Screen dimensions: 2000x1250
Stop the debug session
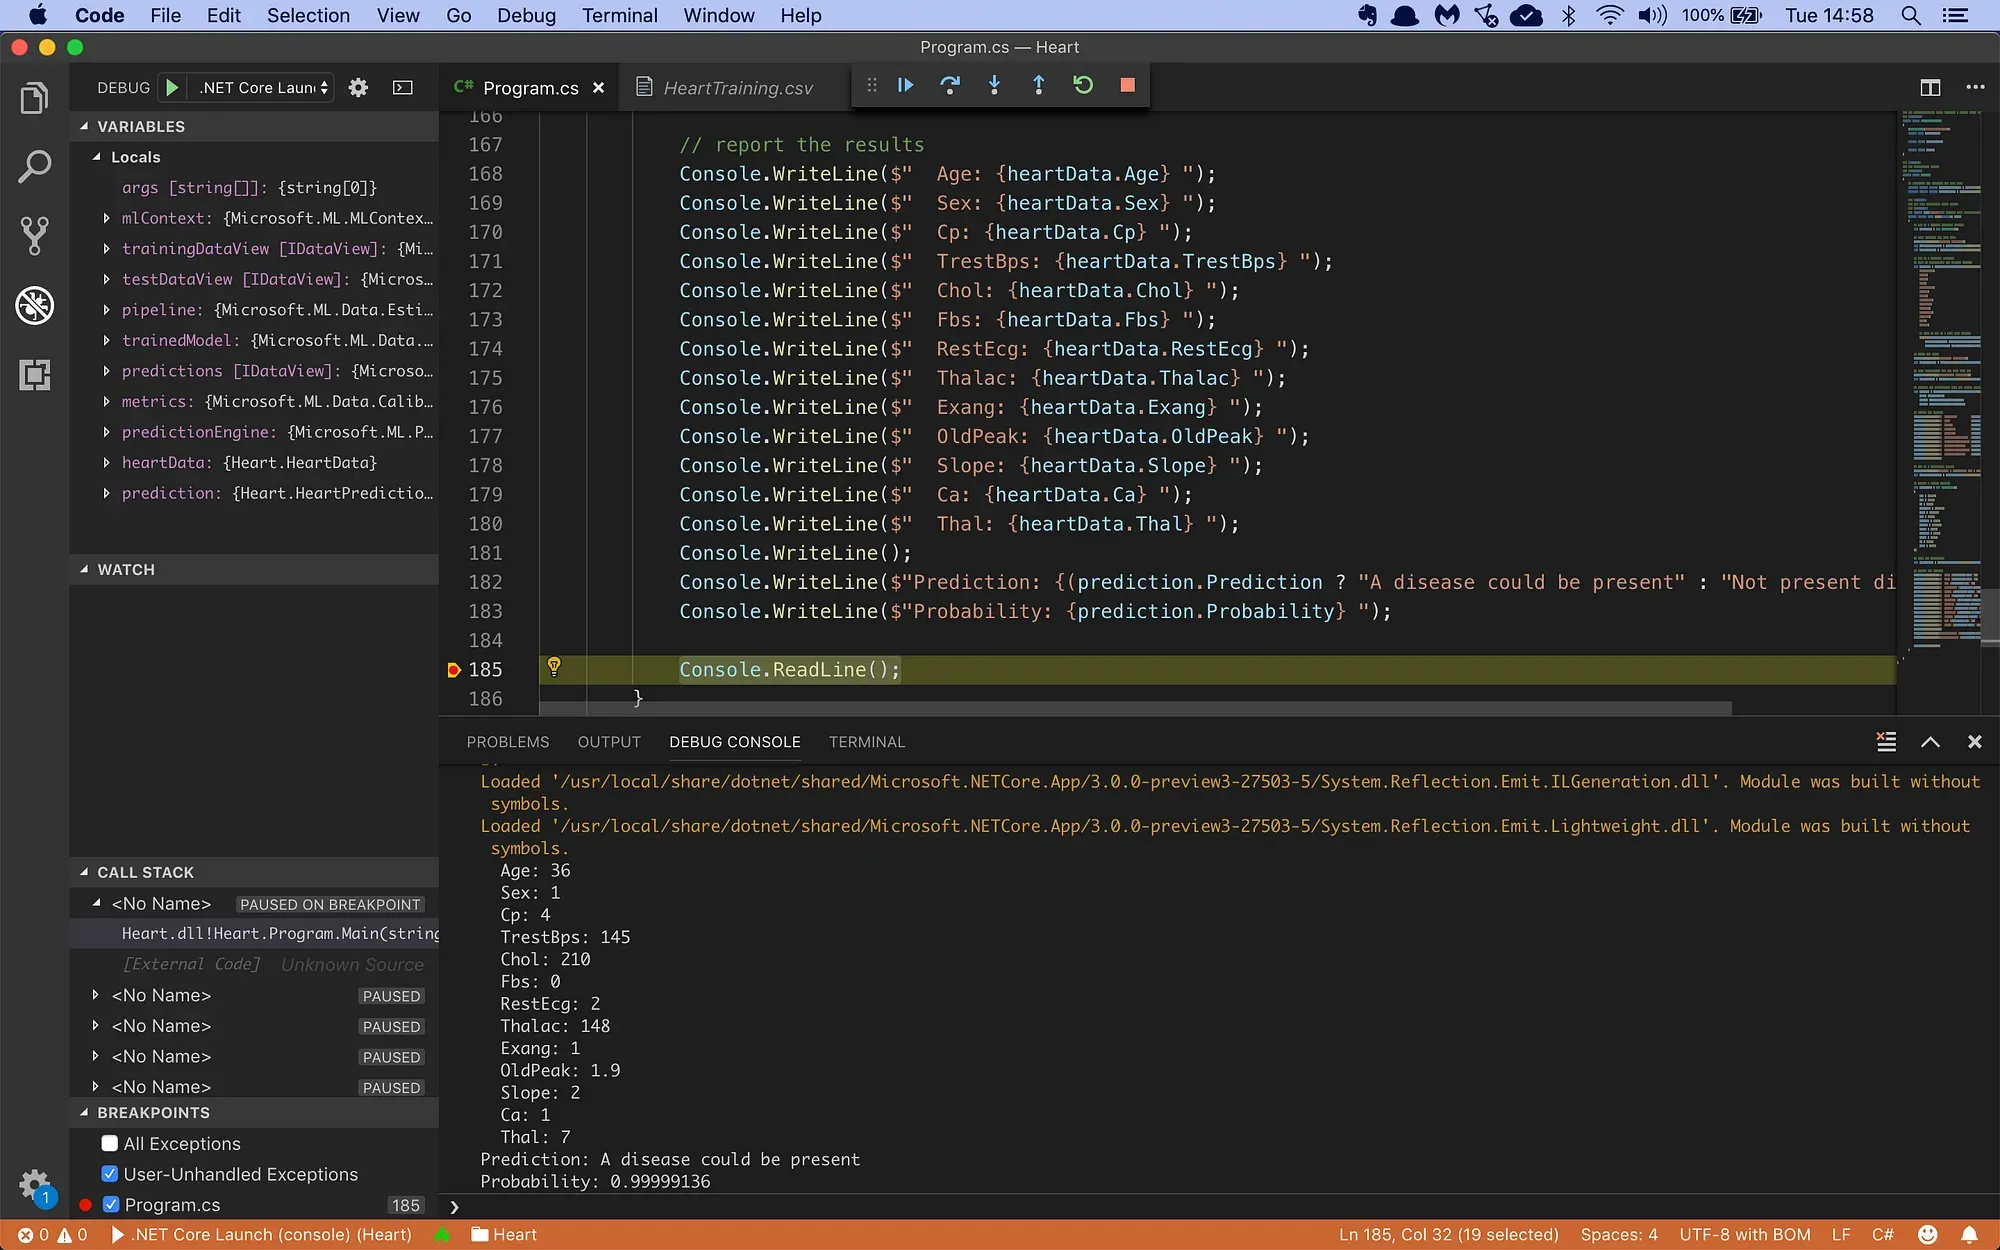(1127, 86)
